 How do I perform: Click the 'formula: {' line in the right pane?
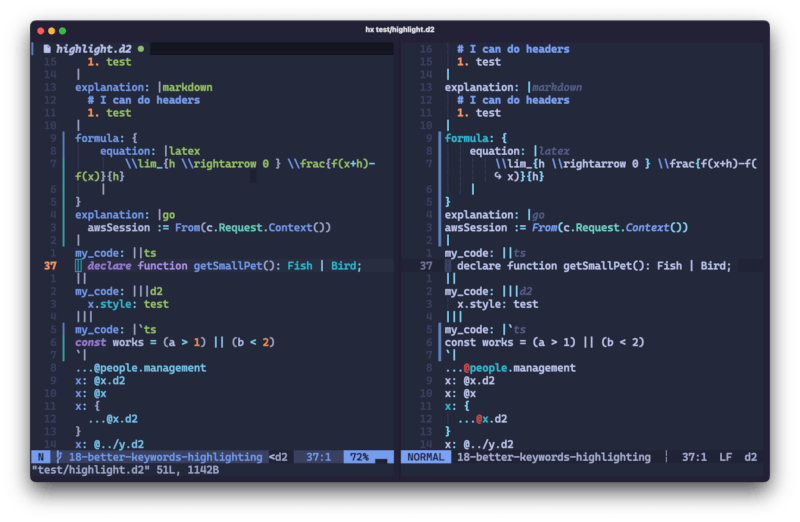[x=476, y=138]
